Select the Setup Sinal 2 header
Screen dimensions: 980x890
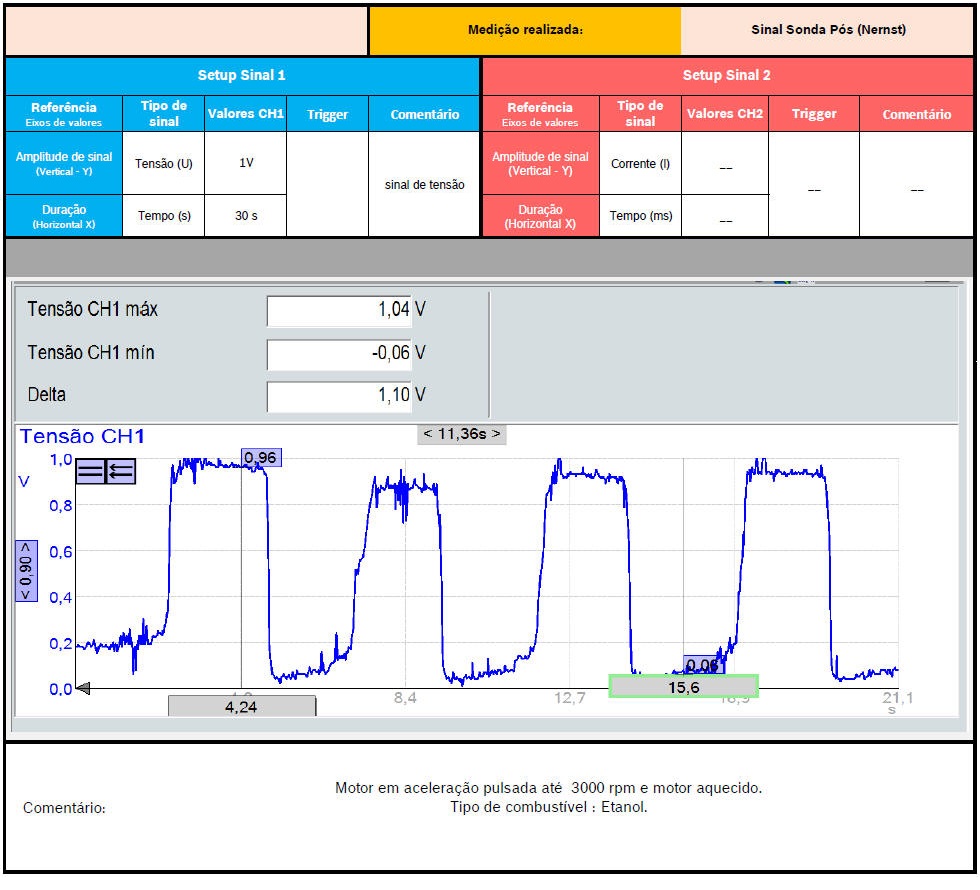click(x=727, y=76)
